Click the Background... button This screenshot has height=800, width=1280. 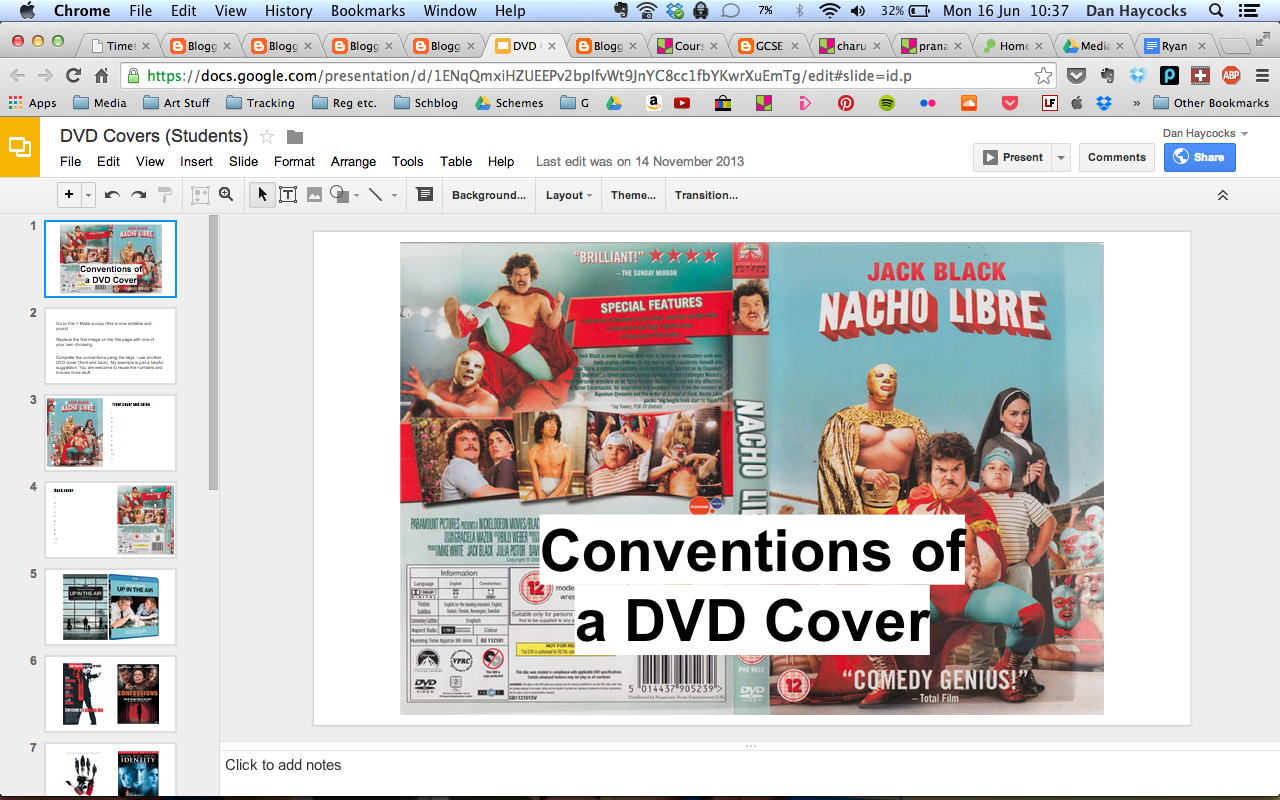click(x=489, y=195)
